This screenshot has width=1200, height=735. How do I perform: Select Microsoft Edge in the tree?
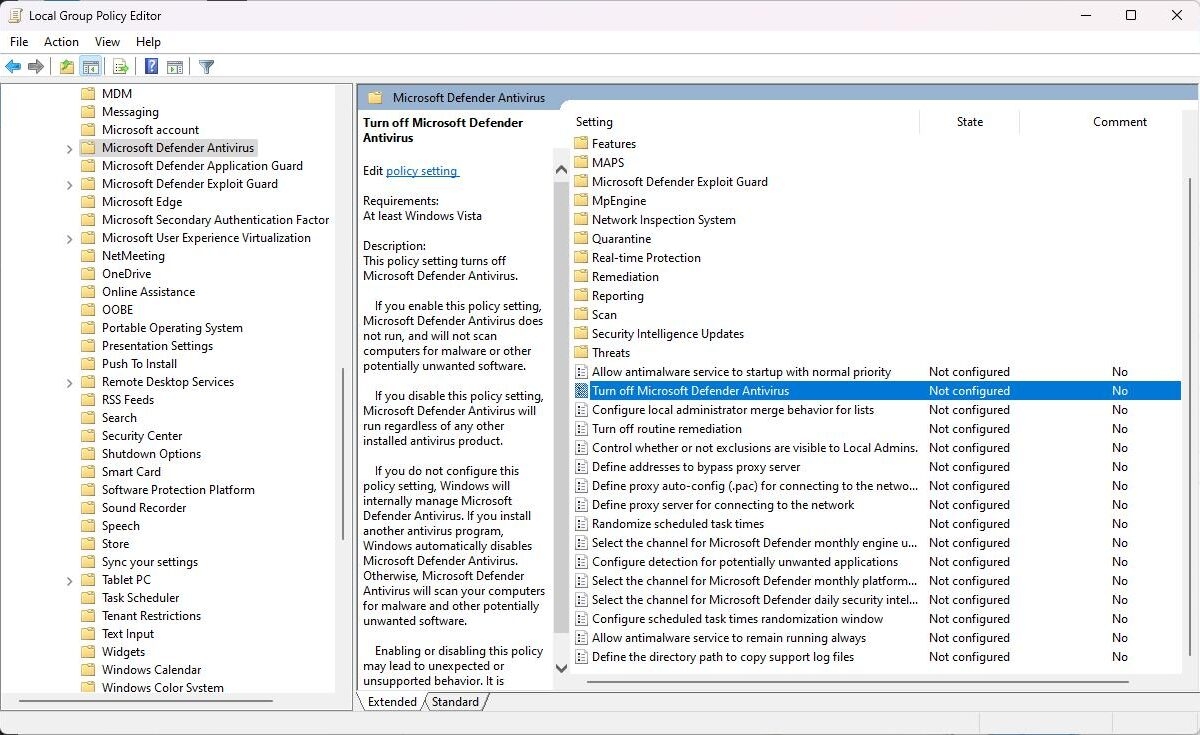coord(142,202)
